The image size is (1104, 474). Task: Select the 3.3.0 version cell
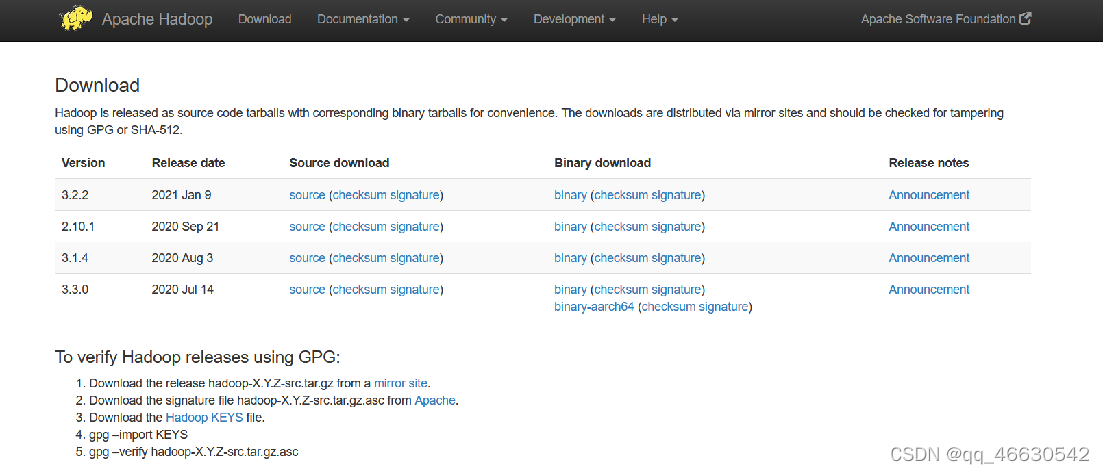tap(75, 289)
